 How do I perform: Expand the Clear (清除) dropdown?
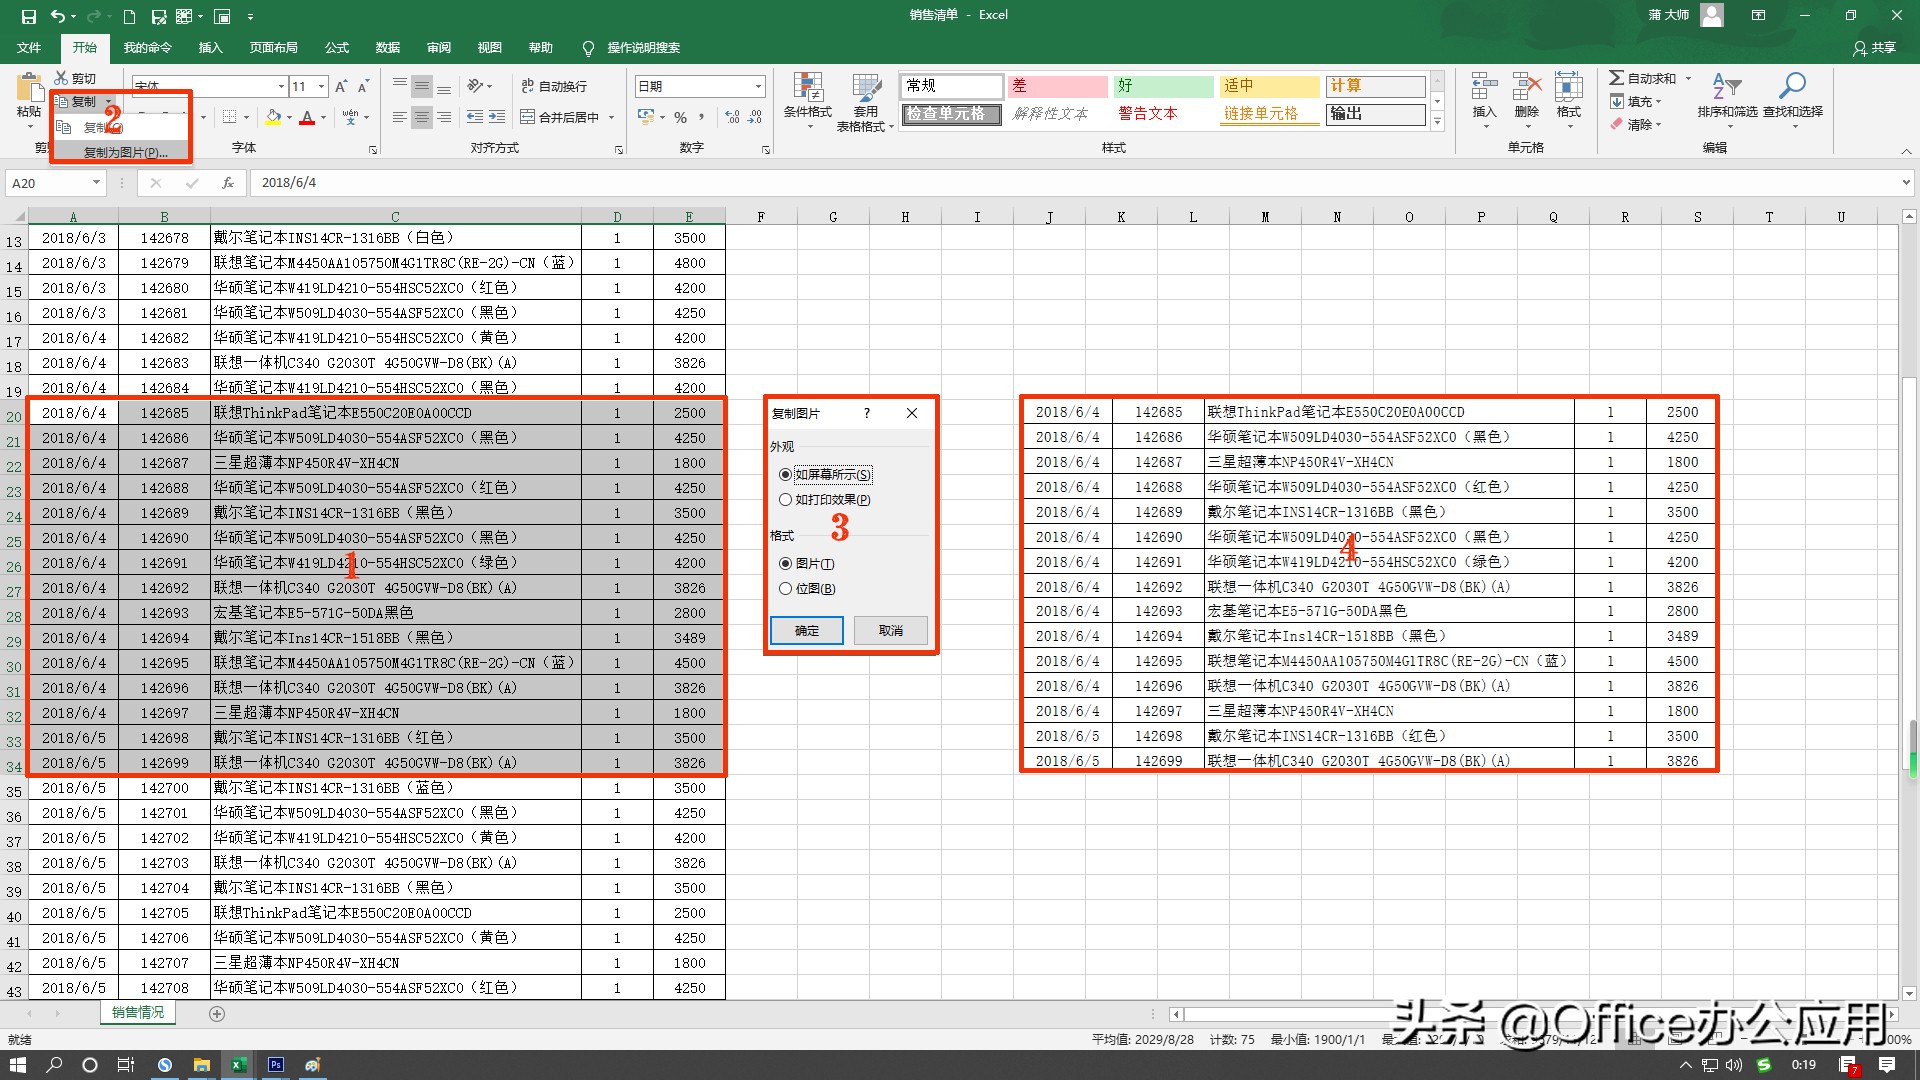[1659, 125]
